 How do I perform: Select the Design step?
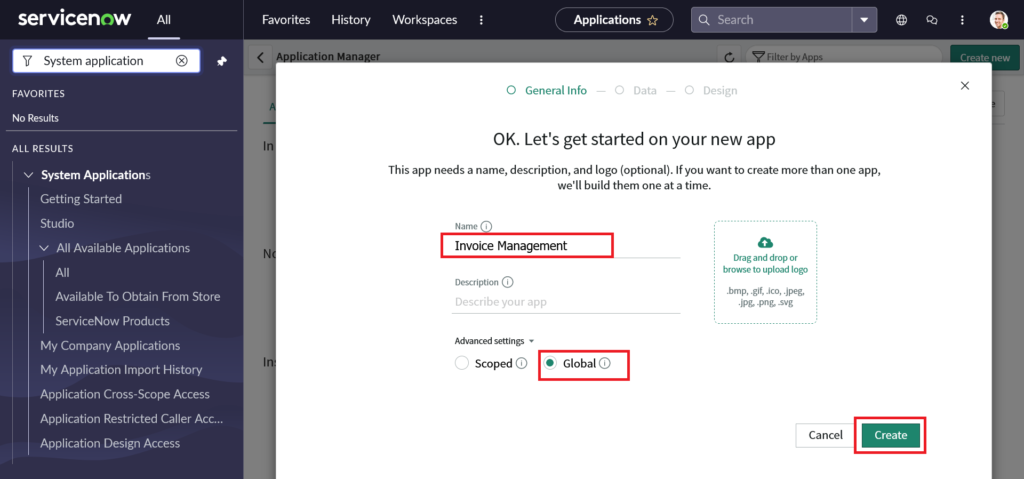pyautogui.click(x=711, y=91)
